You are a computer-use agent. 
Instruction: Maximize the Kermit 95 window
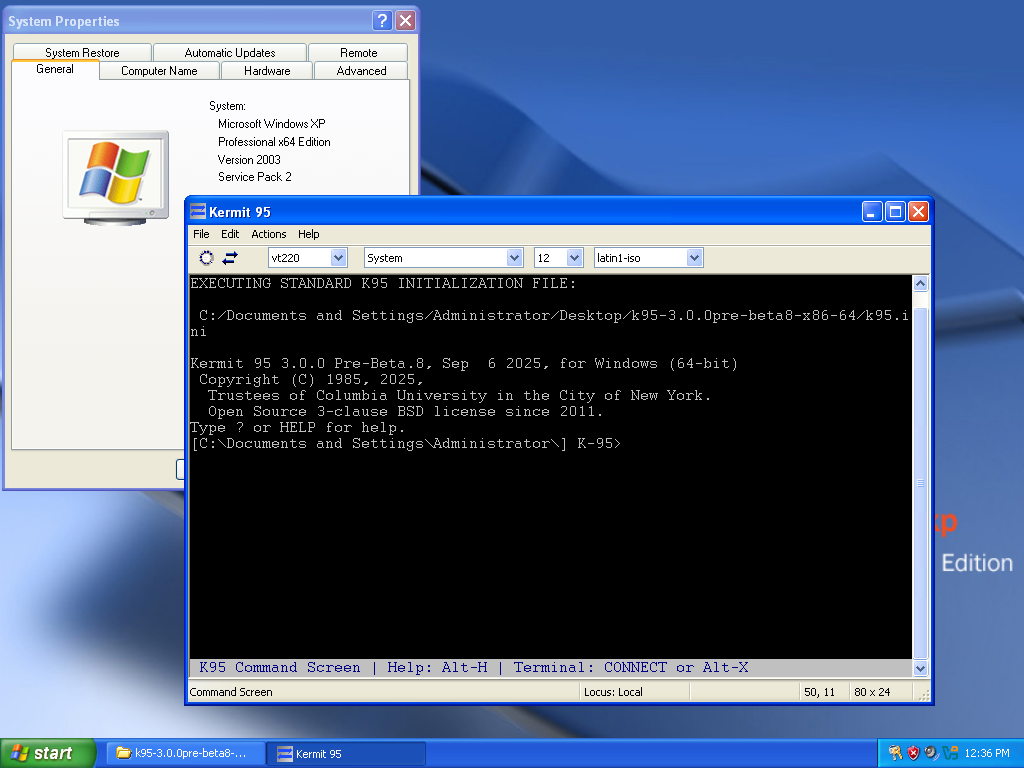895,212
